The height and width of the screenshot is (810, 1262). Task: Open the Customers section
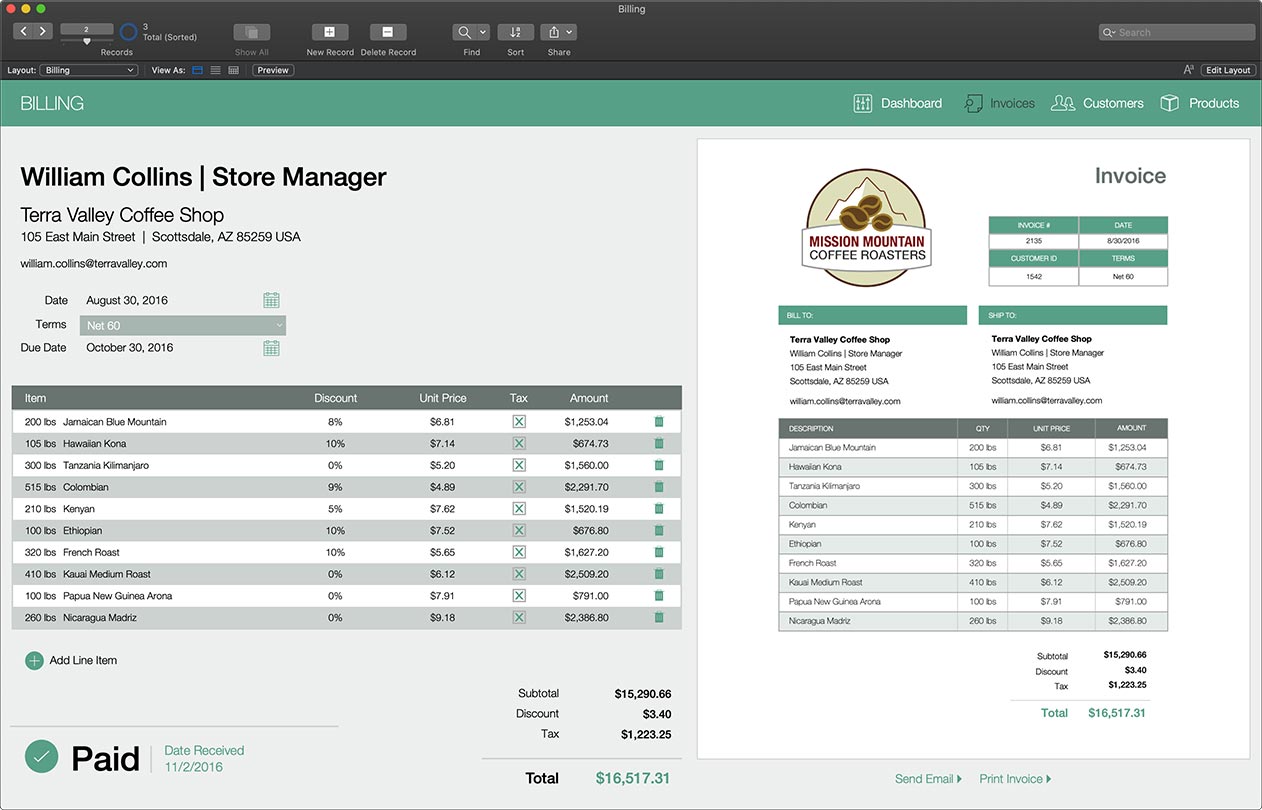click(1097, 103)
